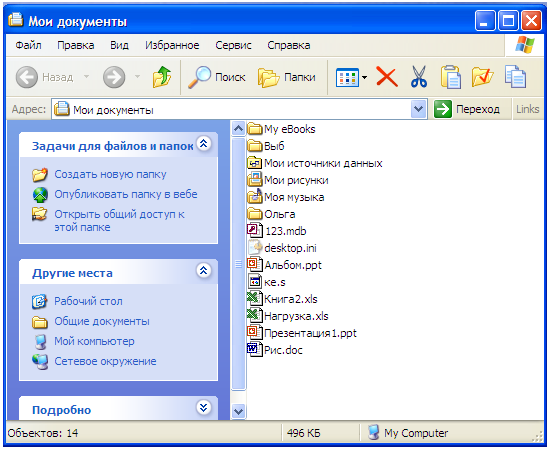Open the Избранное menu
This screenshot has width=547, height=449.
(172, 45)
